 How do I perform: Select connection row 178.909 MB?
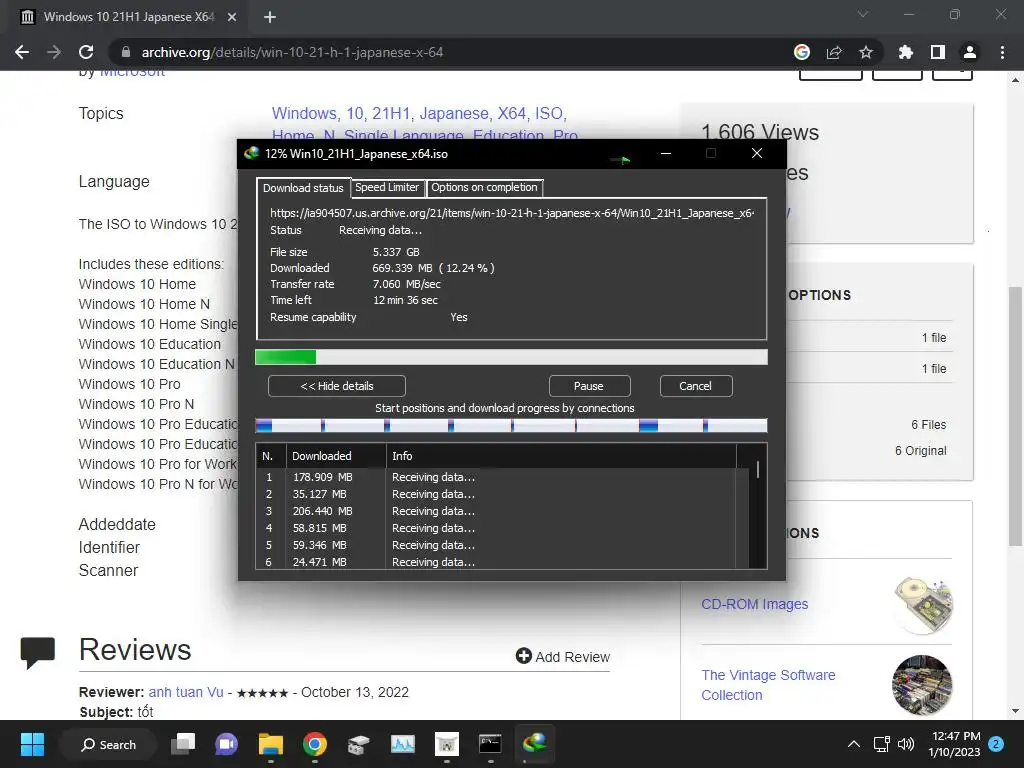(502, 477)
